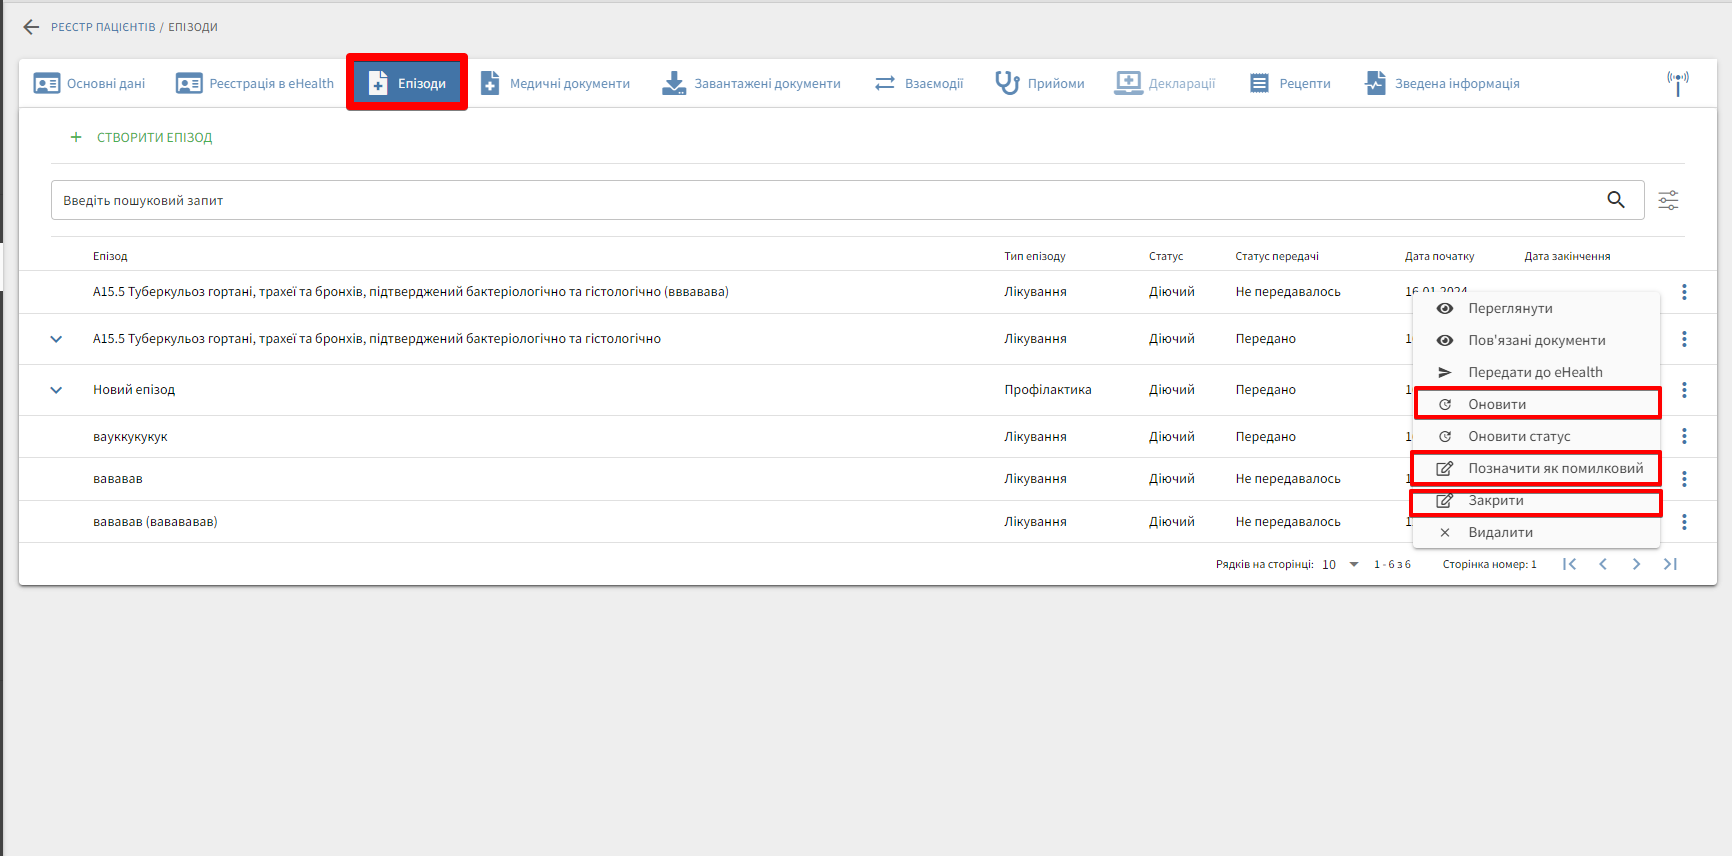This screenshot has width=1732, height=856.
Task: Select Переглянути in the context menu
Action: [1510, 308]
